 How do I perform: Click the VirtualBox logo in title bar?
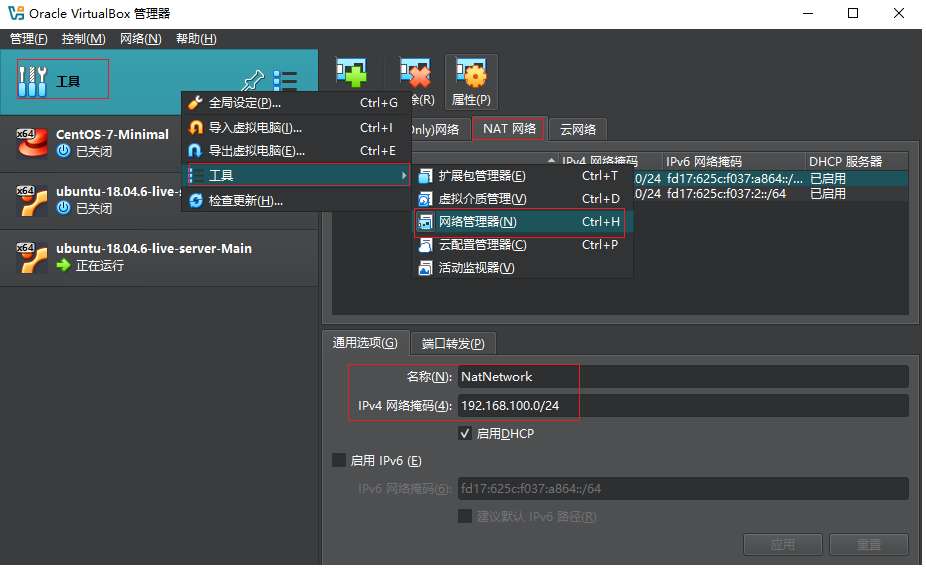tap(16, 13)
